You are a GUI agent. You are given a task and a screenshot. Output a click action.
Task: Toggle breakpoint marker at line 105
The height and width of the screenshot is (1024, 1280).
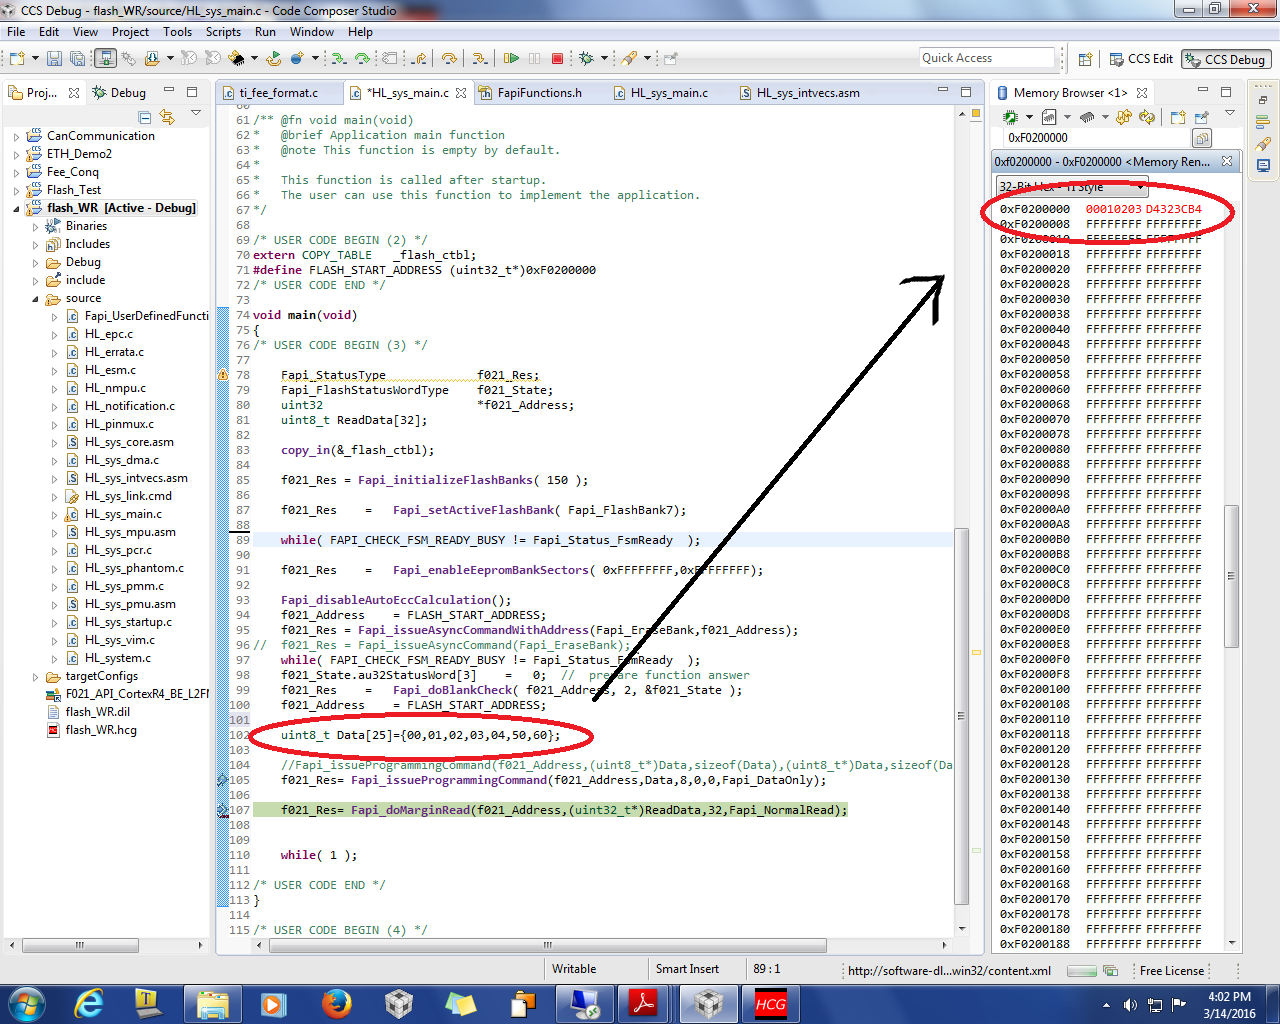point(223,780)
